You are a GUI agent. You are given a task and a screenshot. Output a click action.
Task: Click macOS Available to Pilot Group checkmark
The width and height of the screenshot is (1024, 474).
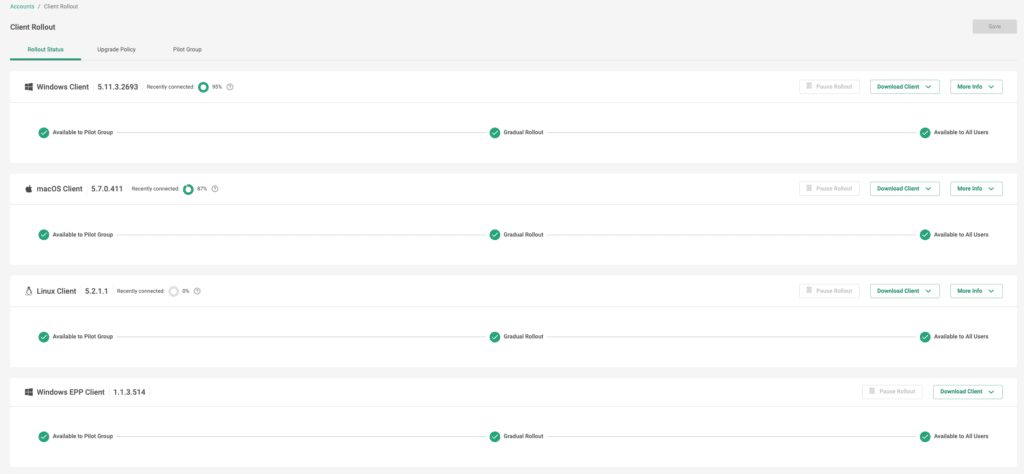pyautogui.click(x=44, y=234)
